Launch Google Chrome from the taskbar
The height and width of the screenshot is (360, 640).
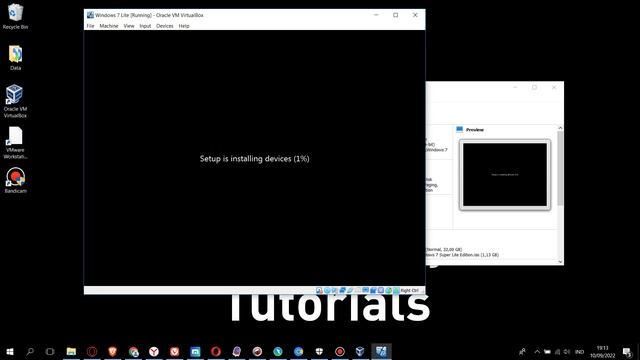133,351
